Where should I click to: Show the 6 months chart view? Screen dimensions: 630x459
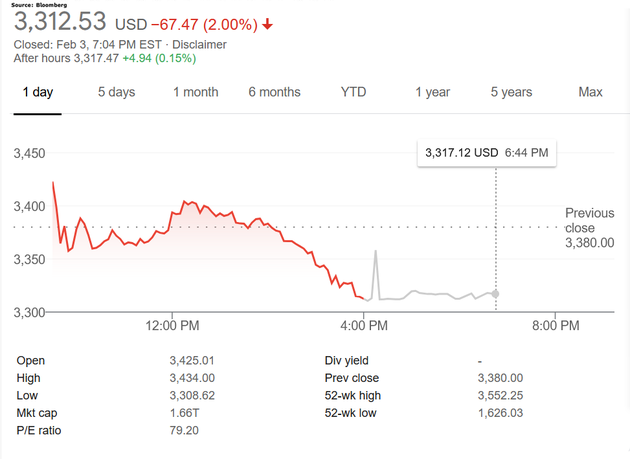tap(274, 92)
